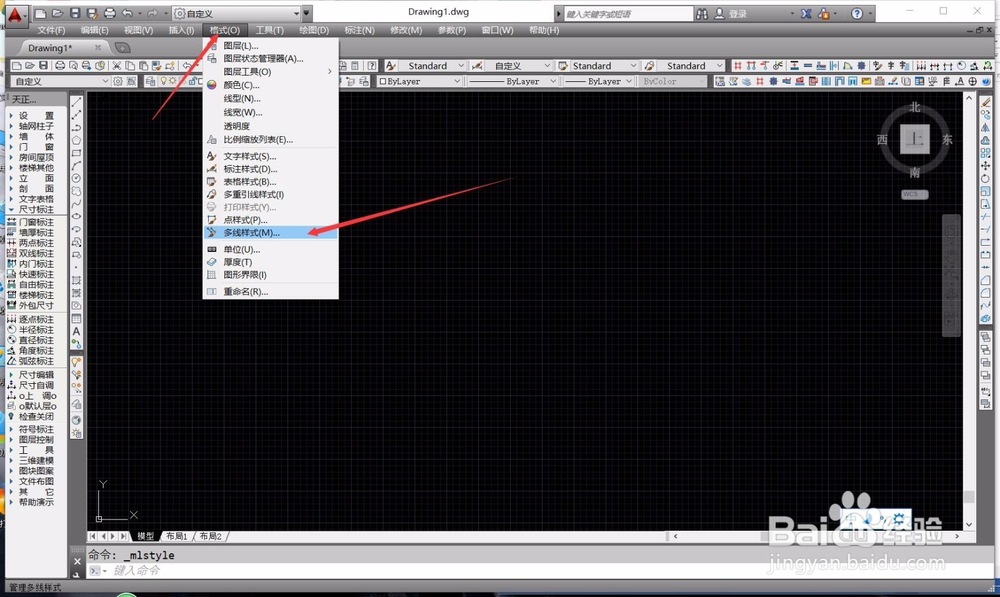Screen dimensions: 1000x597
Task: Click the Undo arrow in quick access toolbar
Action: point(127,13)
